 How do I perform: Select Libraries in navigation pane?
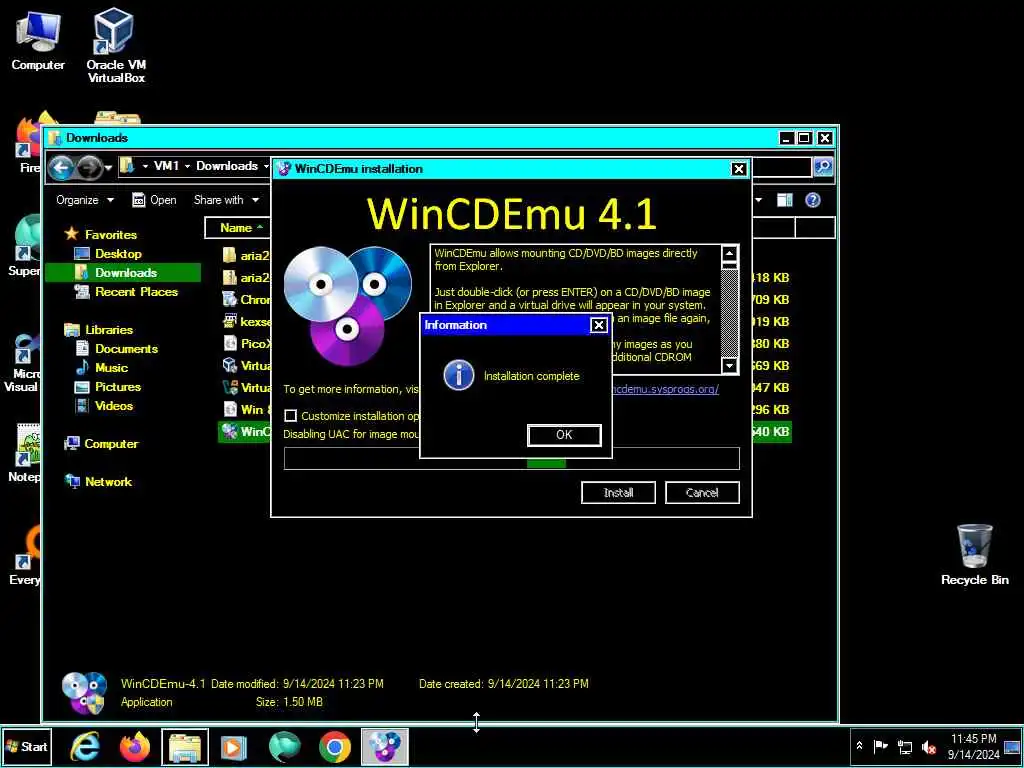point(99,330)
